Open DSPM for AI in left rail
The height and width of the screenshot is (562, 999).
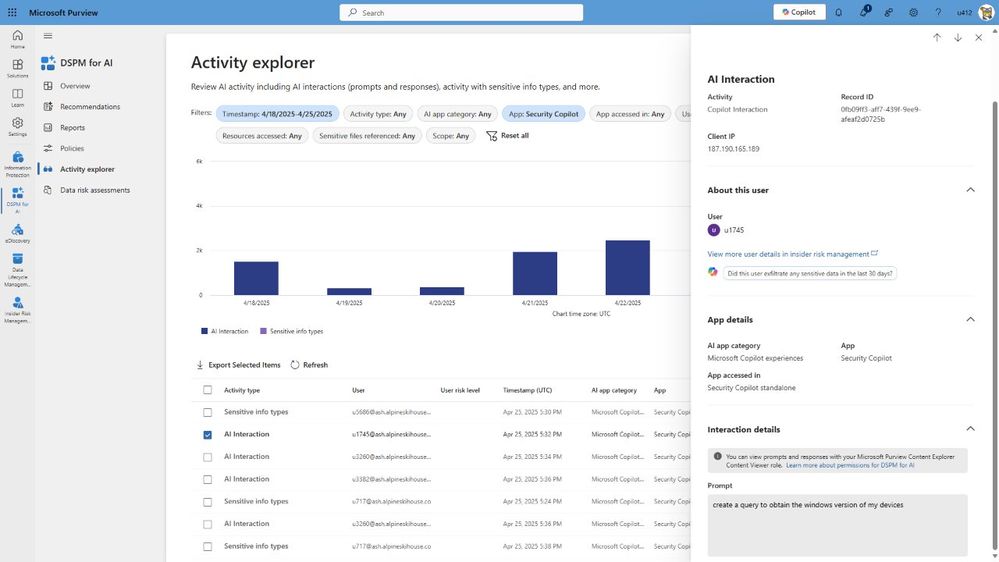click(18, 199)
